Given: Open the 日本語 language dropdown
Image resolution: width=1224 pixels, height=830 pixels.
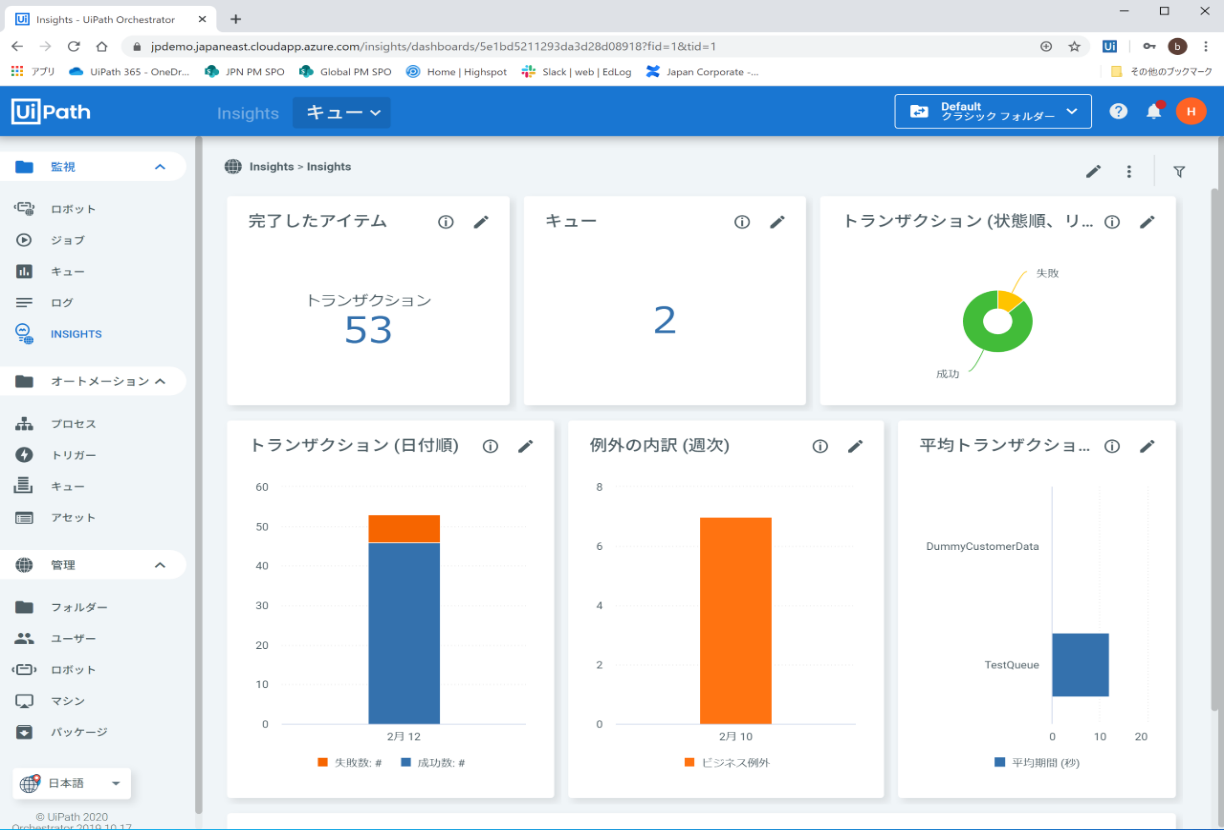Looking at the screenshot, I should pos(72,784).
